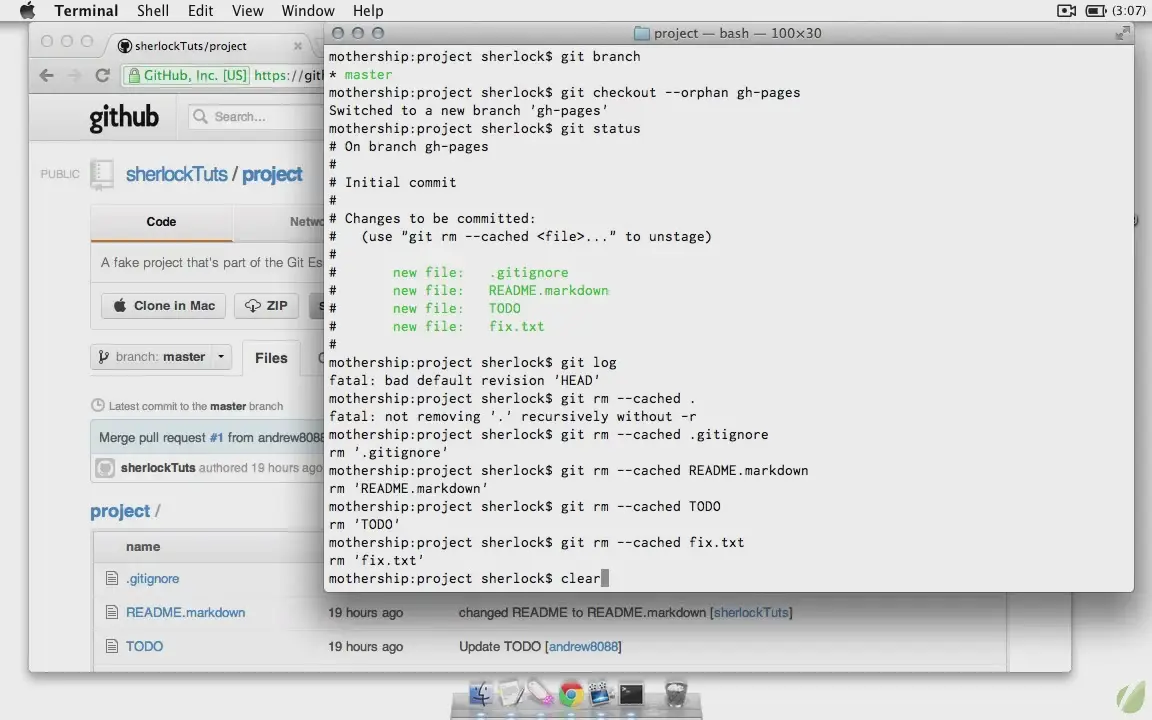Click the file icon next to TODO
Viewport: 1152px width, 720px height.
[x=112, y=647]
